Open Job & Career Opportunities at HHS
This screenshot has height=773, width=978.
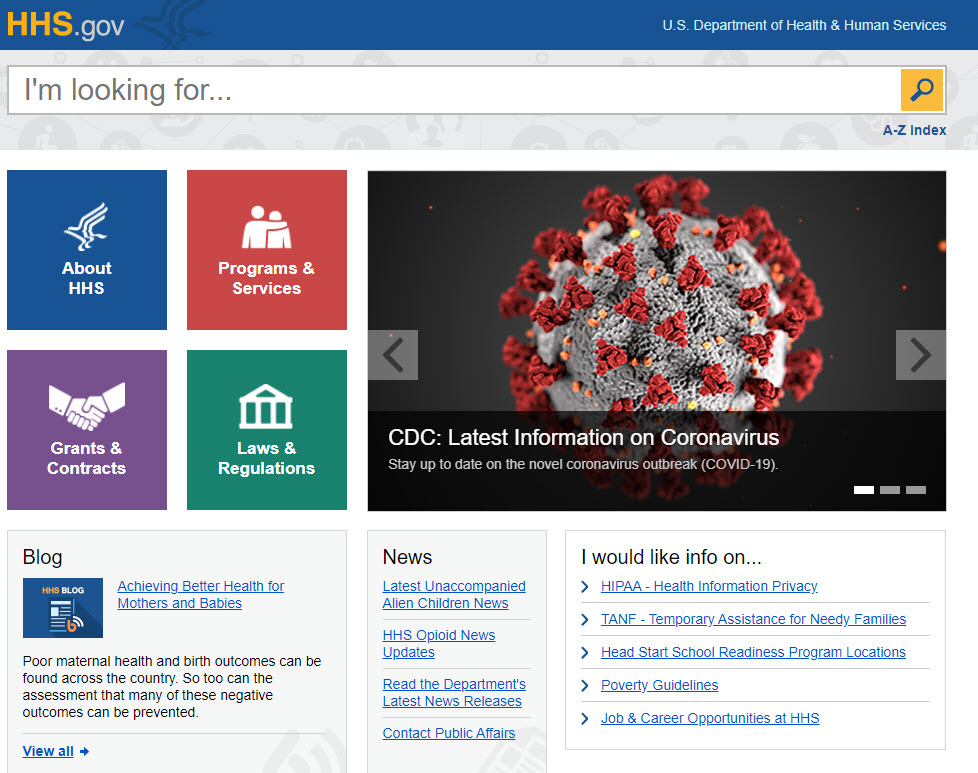709,718
